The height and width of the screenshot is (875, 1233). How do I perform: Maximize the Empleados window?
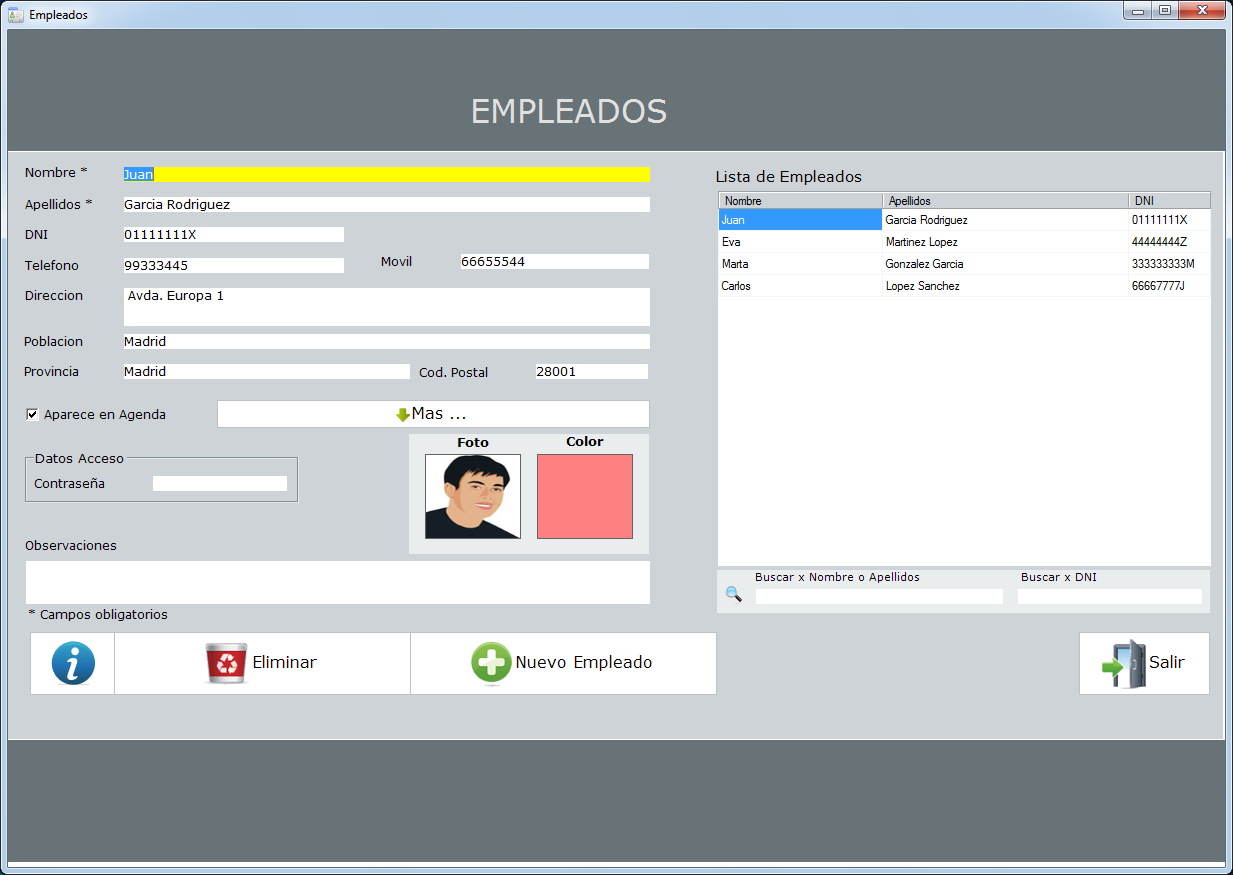point(1165,11)
